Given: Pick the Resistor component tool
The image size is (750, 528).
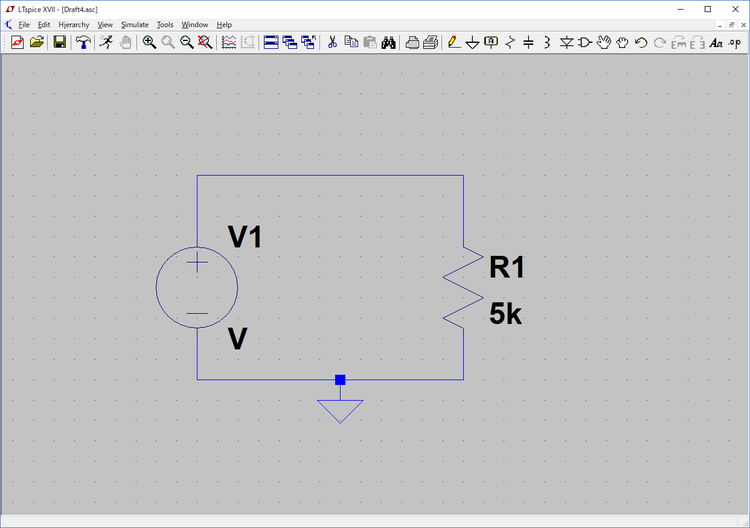Looking at the screenshot, I should [510, 42].
